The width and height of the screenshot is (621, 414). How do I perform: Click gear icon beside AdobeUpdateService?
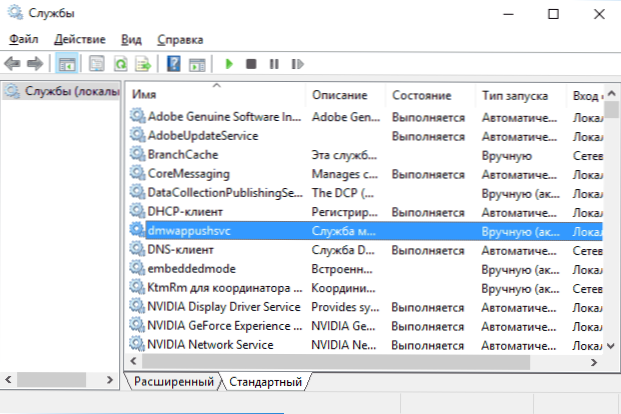pyautogui.click(x=137, y=135)
